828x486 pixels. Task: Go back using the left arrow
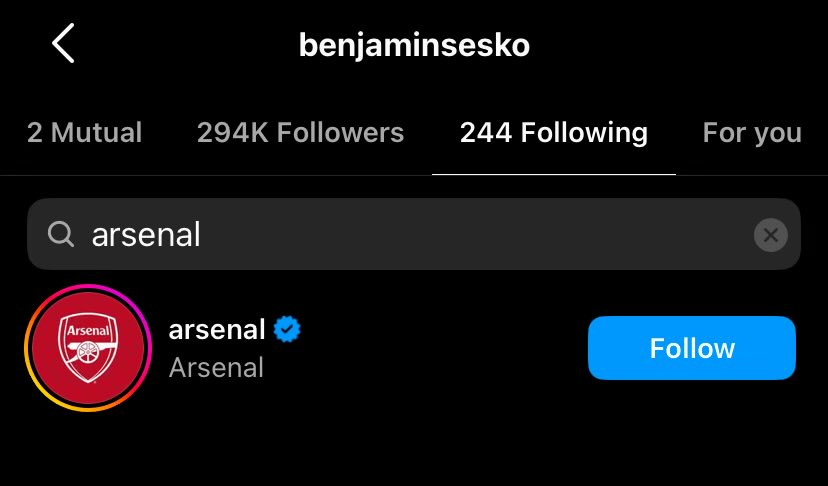tap(63, 43)
